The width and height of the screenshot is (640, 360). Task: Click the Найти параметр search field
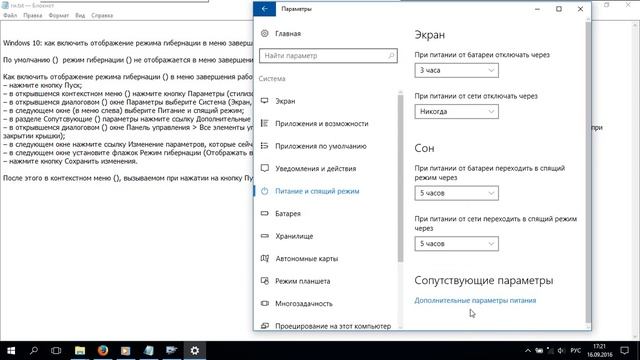pyautogui.click(x=328, y=56)
